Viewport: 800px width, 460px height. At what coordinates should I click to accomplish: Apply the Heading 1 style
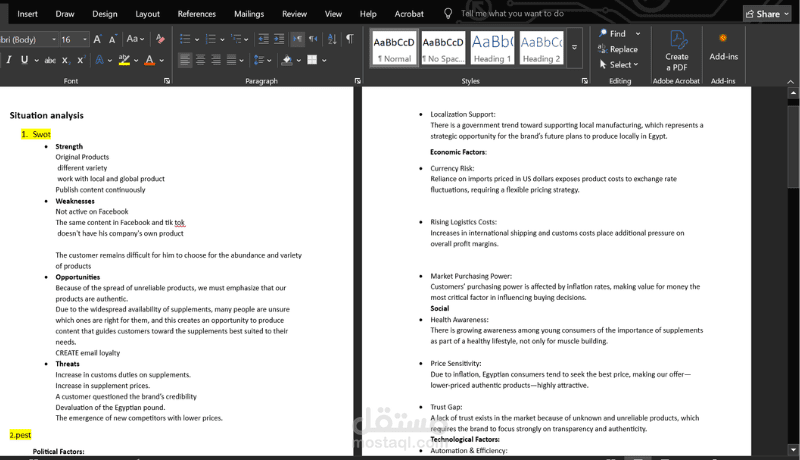(492, 48)
